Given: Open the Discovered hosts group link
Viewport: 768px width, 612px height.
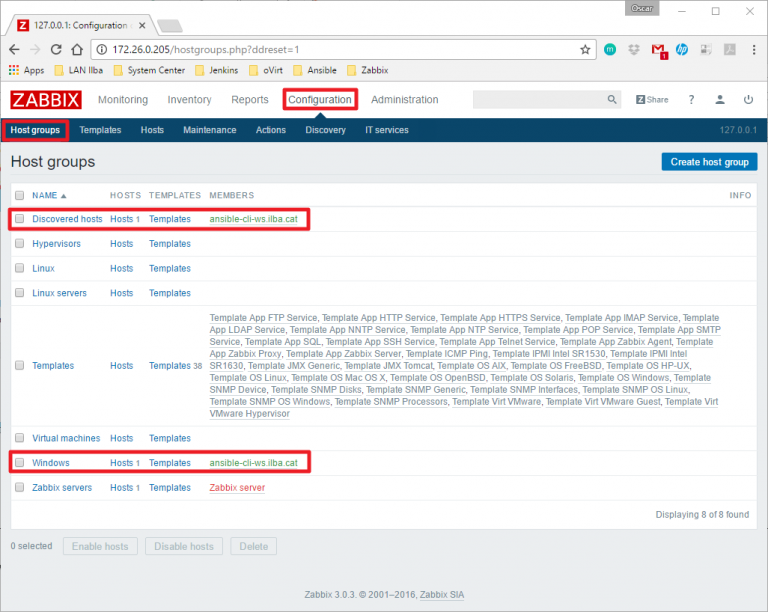Looking at the screenshot, I should [x=67, y=219].
